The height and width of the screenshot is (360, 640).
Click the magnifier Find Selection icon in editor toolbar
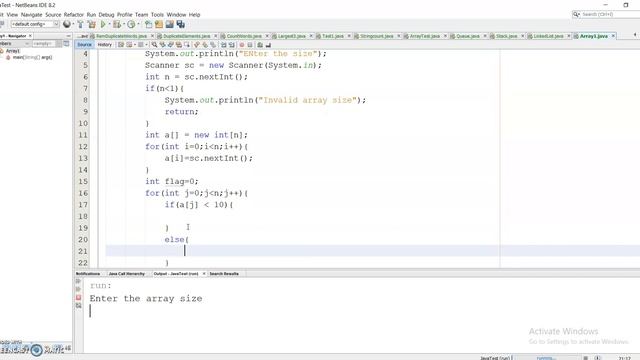tap(154, 45)
